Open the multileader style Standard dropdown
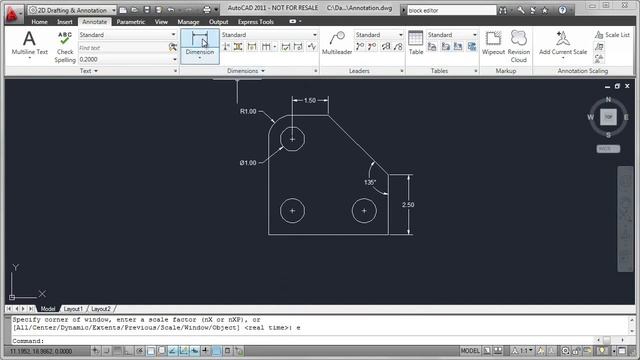The width and height of the screenshot is (640, 360). pyautogui.click(x=379, y=35)
